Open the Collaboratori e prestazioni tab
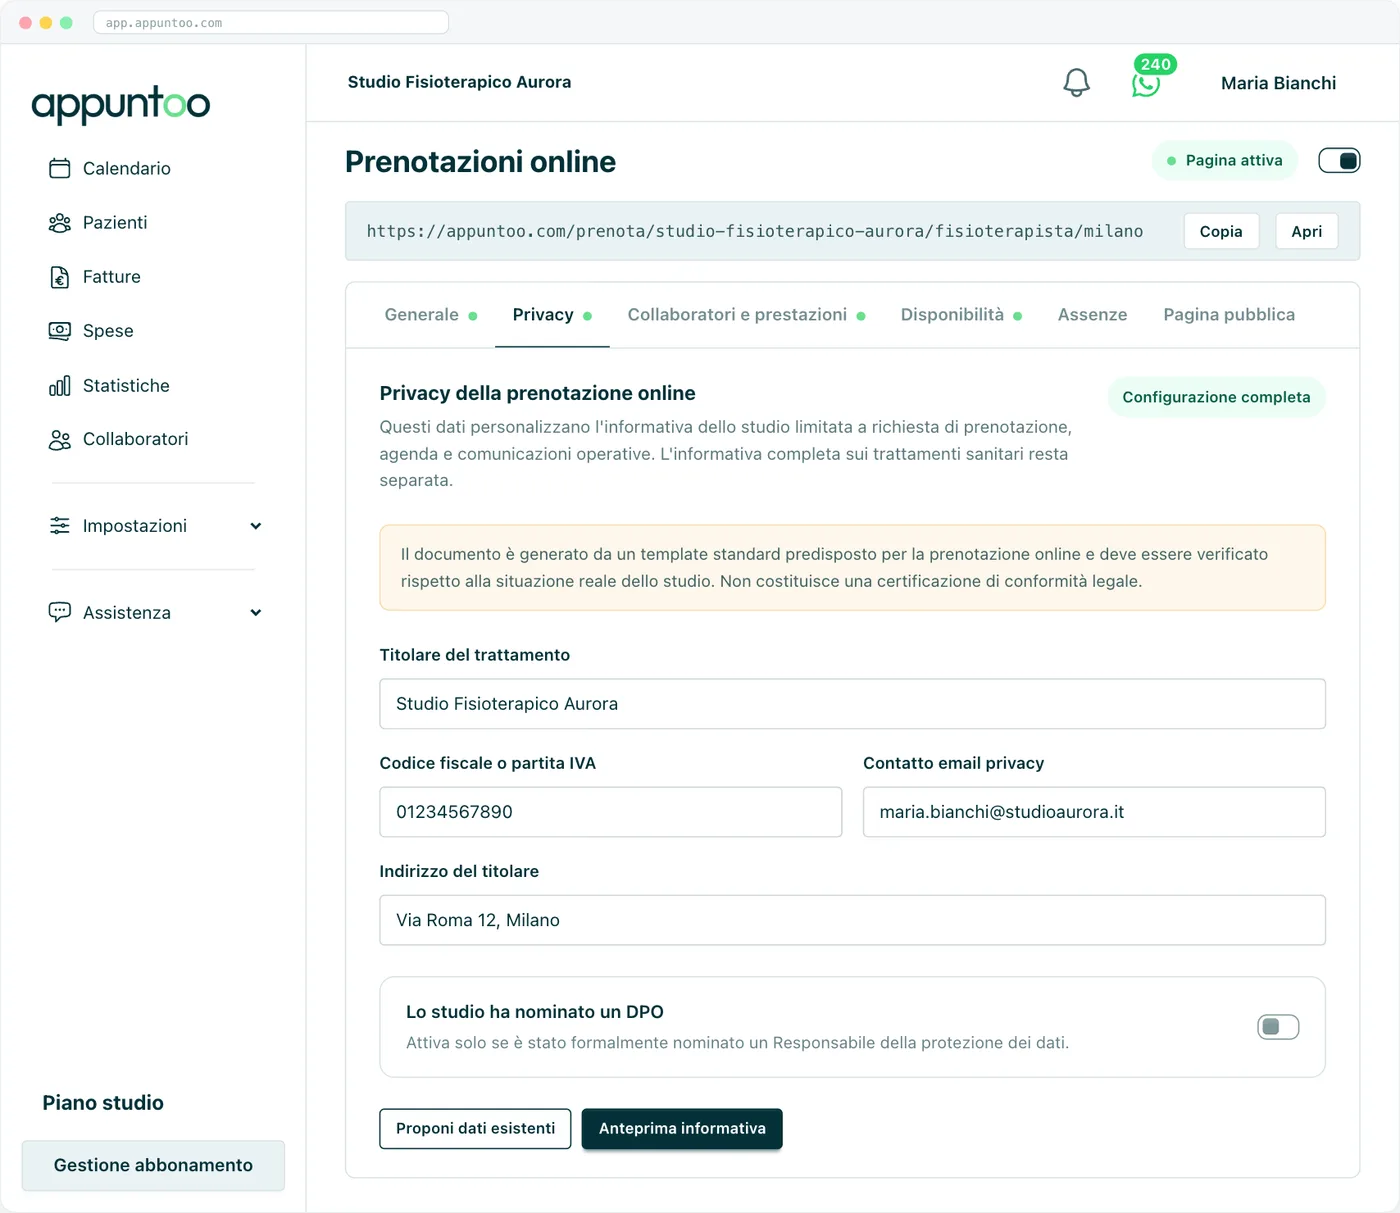 tap(746, 315)
